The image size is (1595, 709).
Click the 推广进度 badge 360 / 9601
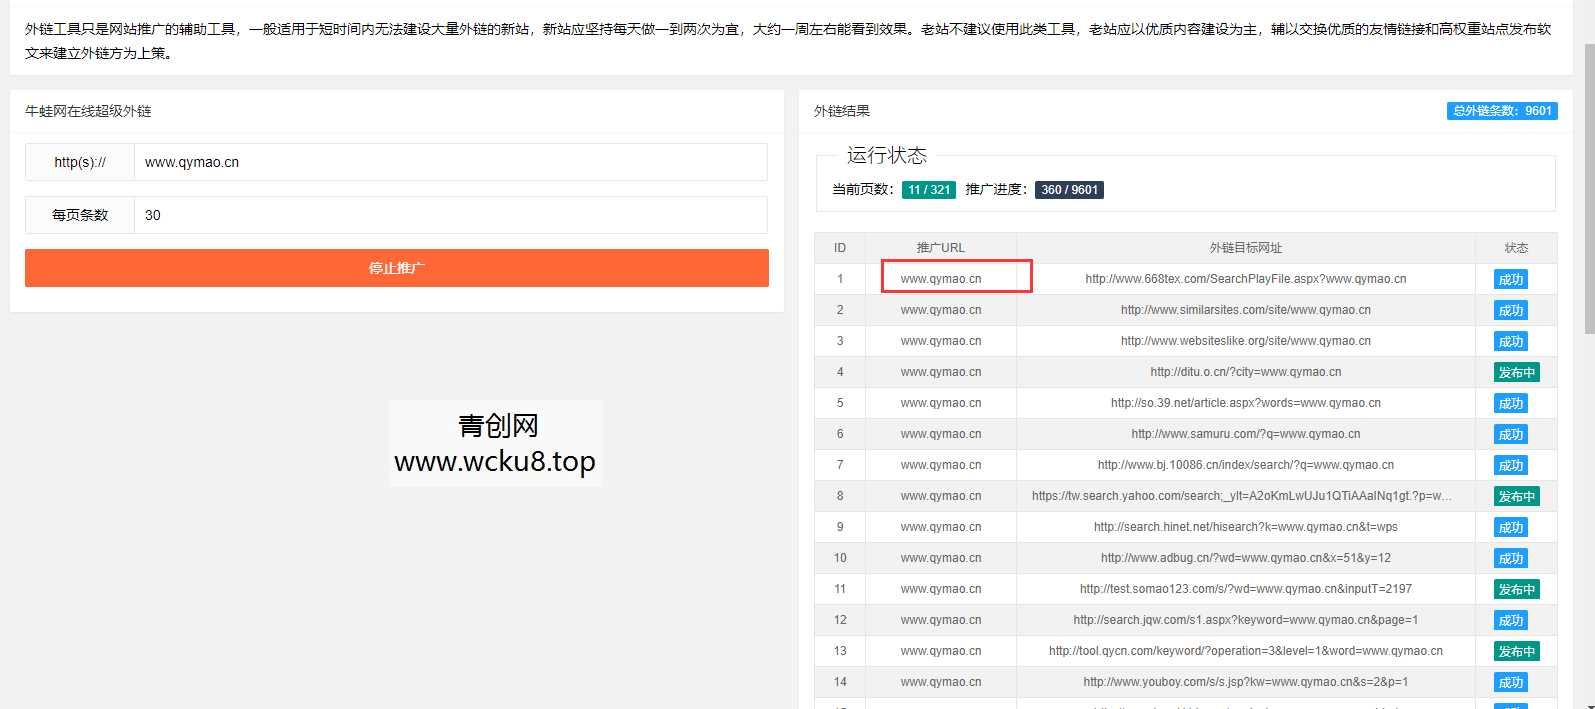(x=1068, y=190)
